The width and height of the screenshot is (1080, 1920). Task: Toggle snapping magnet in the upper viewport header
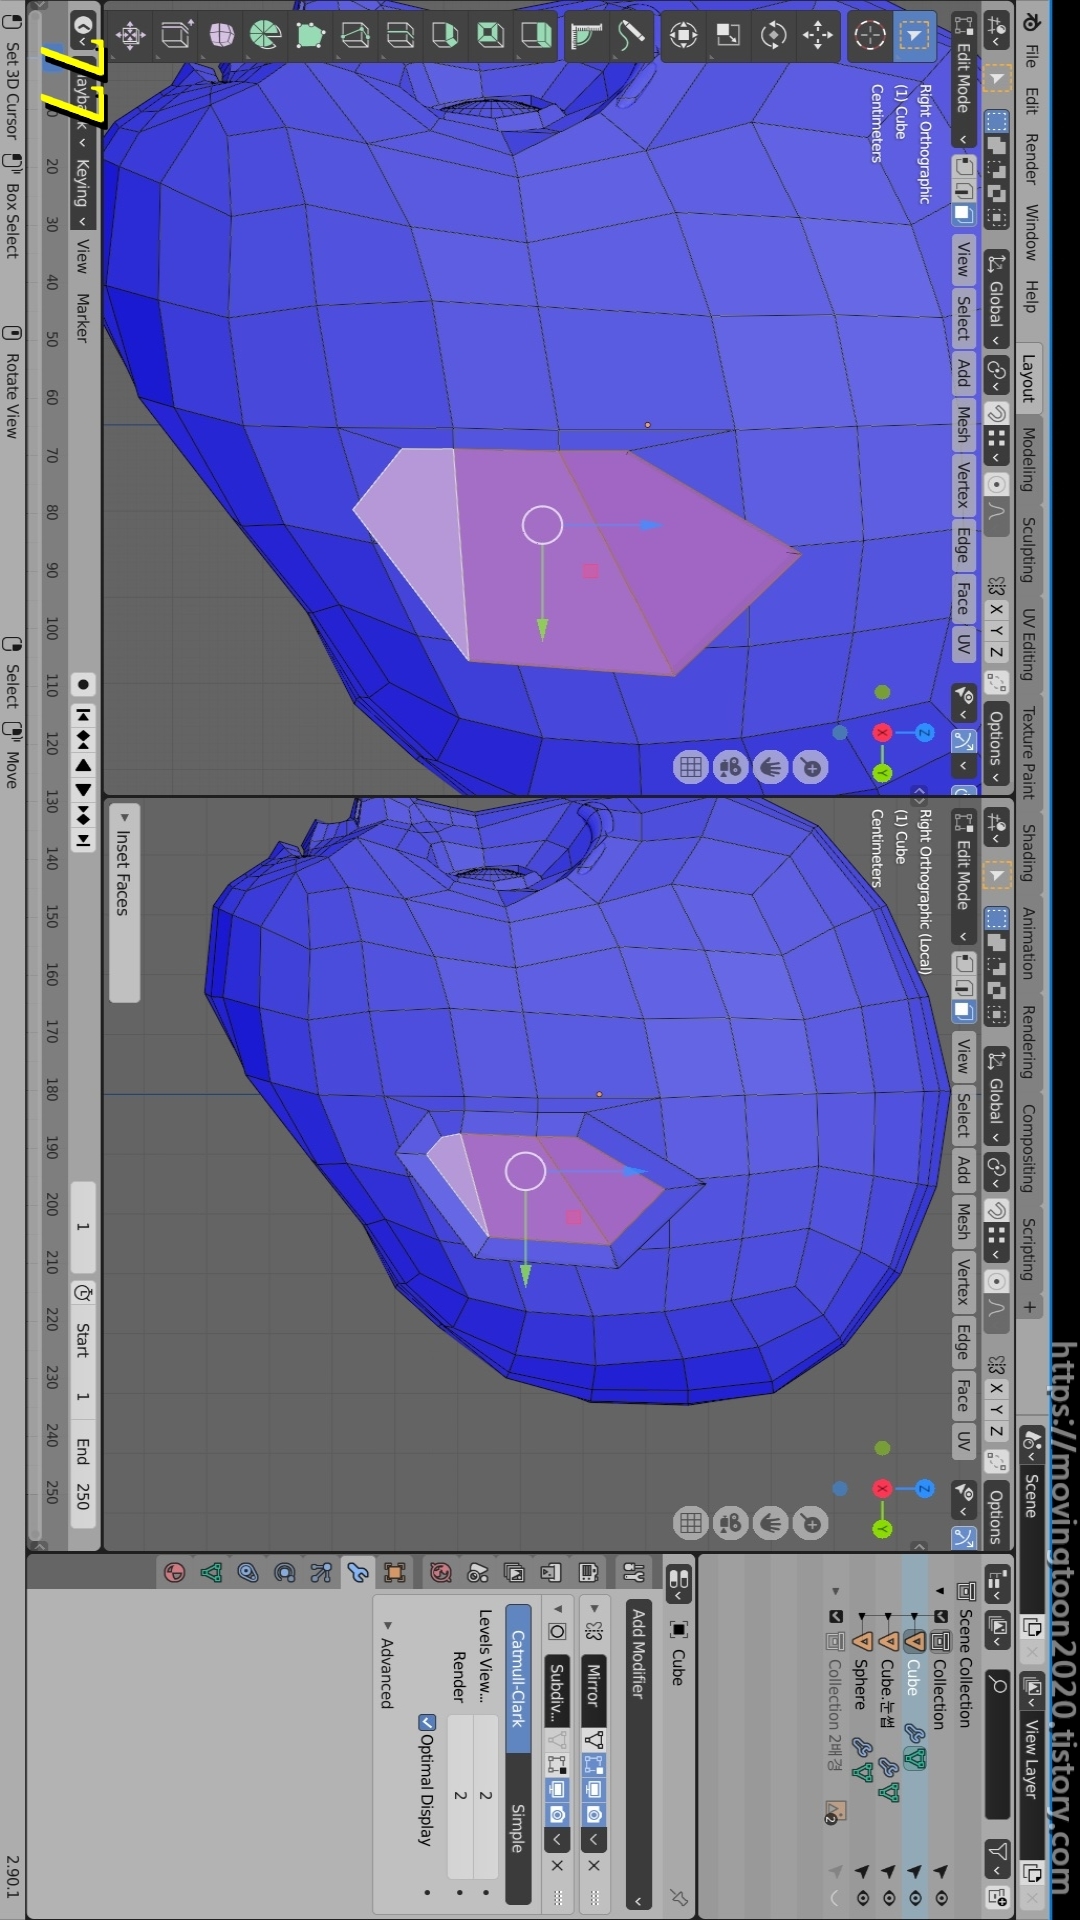coord(997,413)
